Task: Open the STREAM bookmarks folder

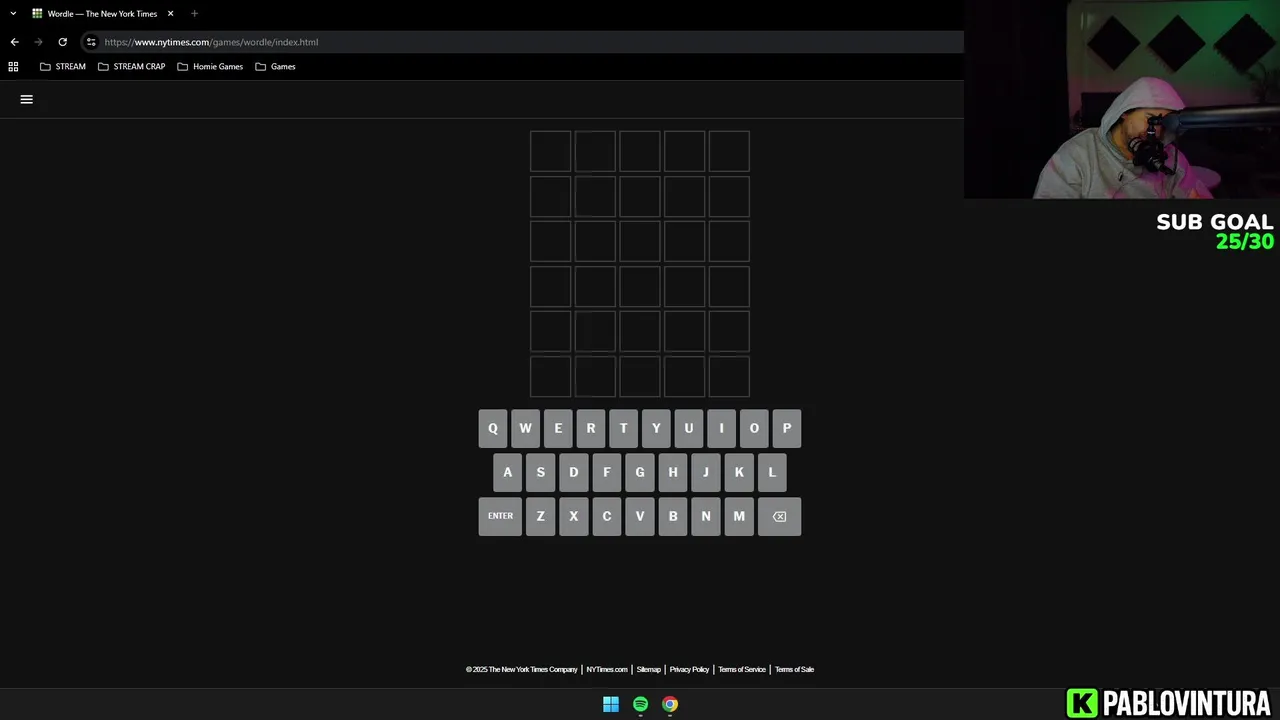Action: (x=62, y=66)
